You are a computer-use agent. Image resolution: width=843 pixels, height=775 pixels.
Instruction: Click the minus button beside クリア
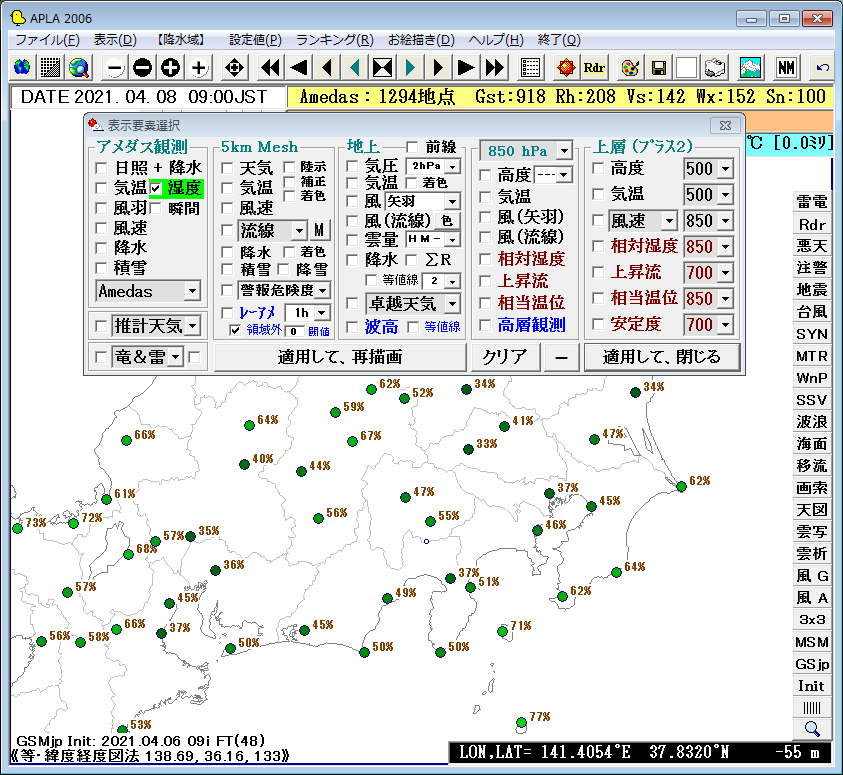[561, 357]
